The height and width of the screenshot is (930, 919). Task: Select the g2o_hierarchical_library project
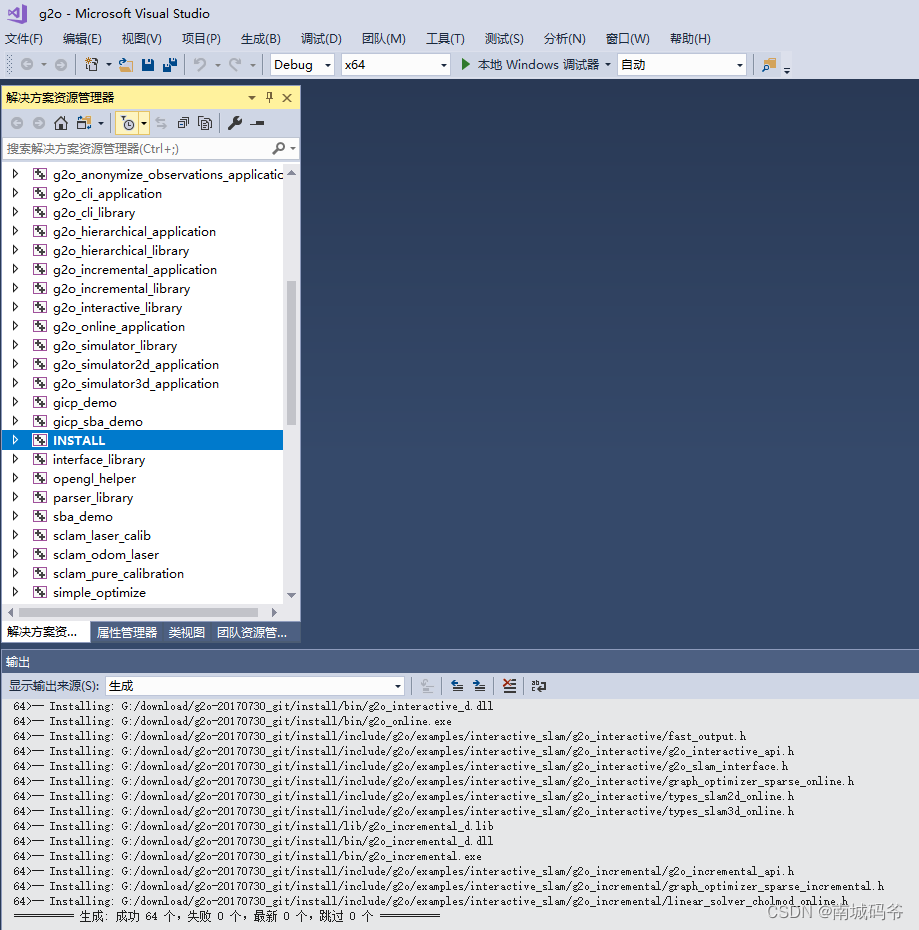coord(121,250)
